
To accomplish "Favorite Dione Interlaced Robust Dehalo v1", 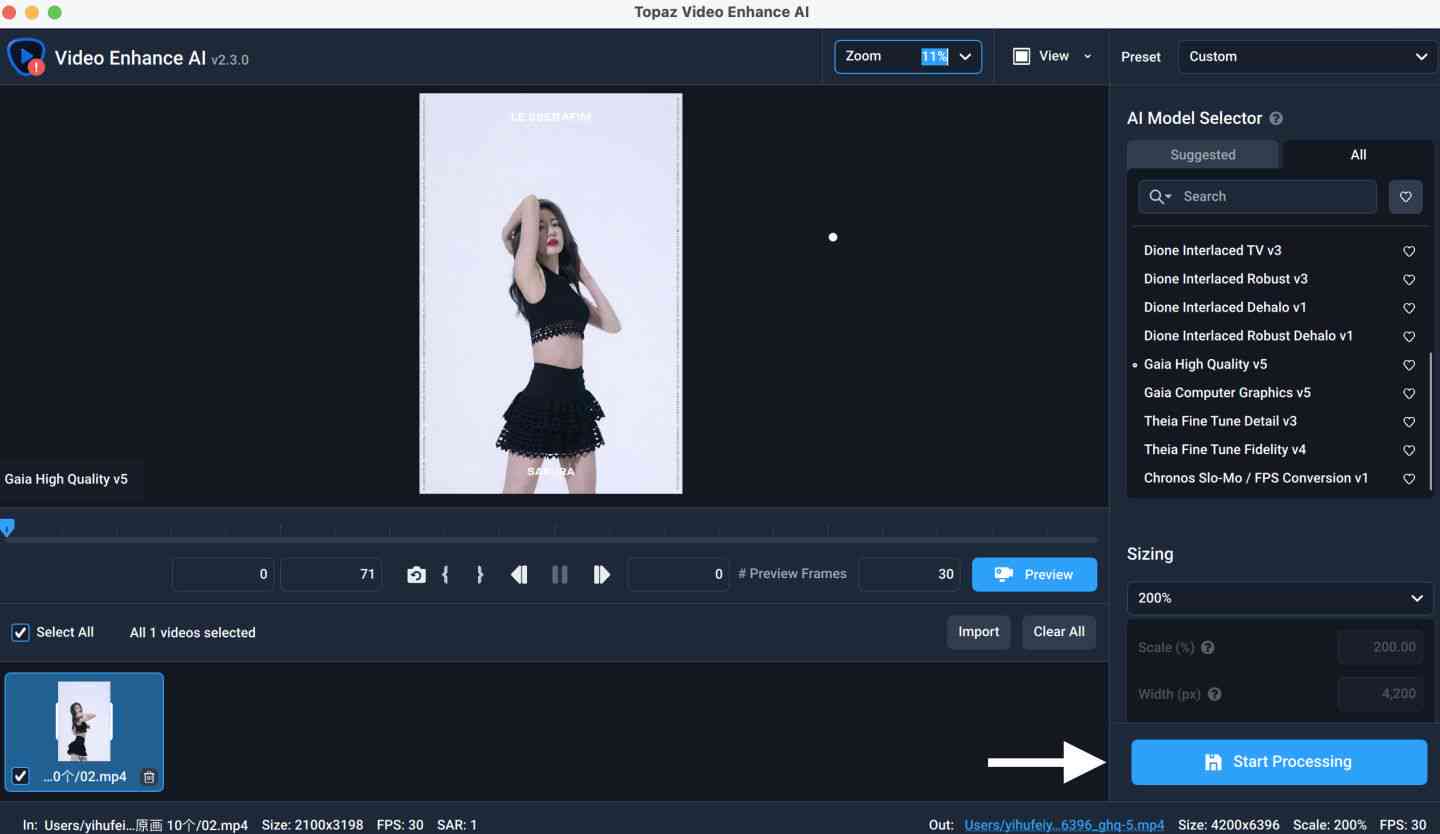I will [1409, 336].
